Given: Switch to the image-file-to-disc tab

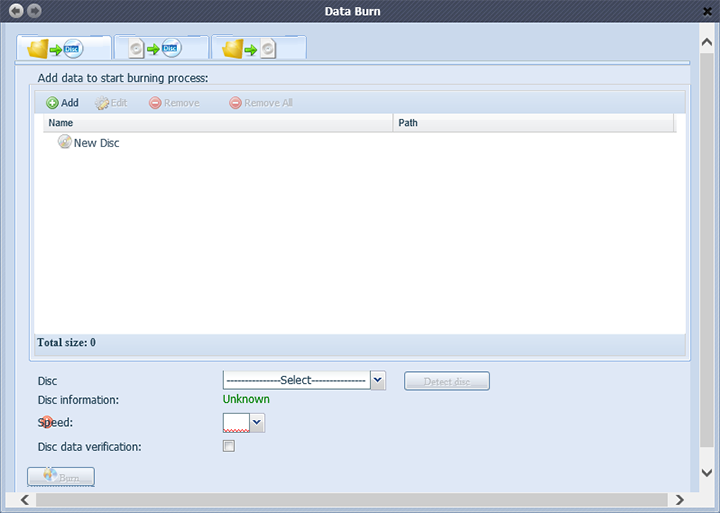Looking at the screenshot, I should tap(160, 48).
